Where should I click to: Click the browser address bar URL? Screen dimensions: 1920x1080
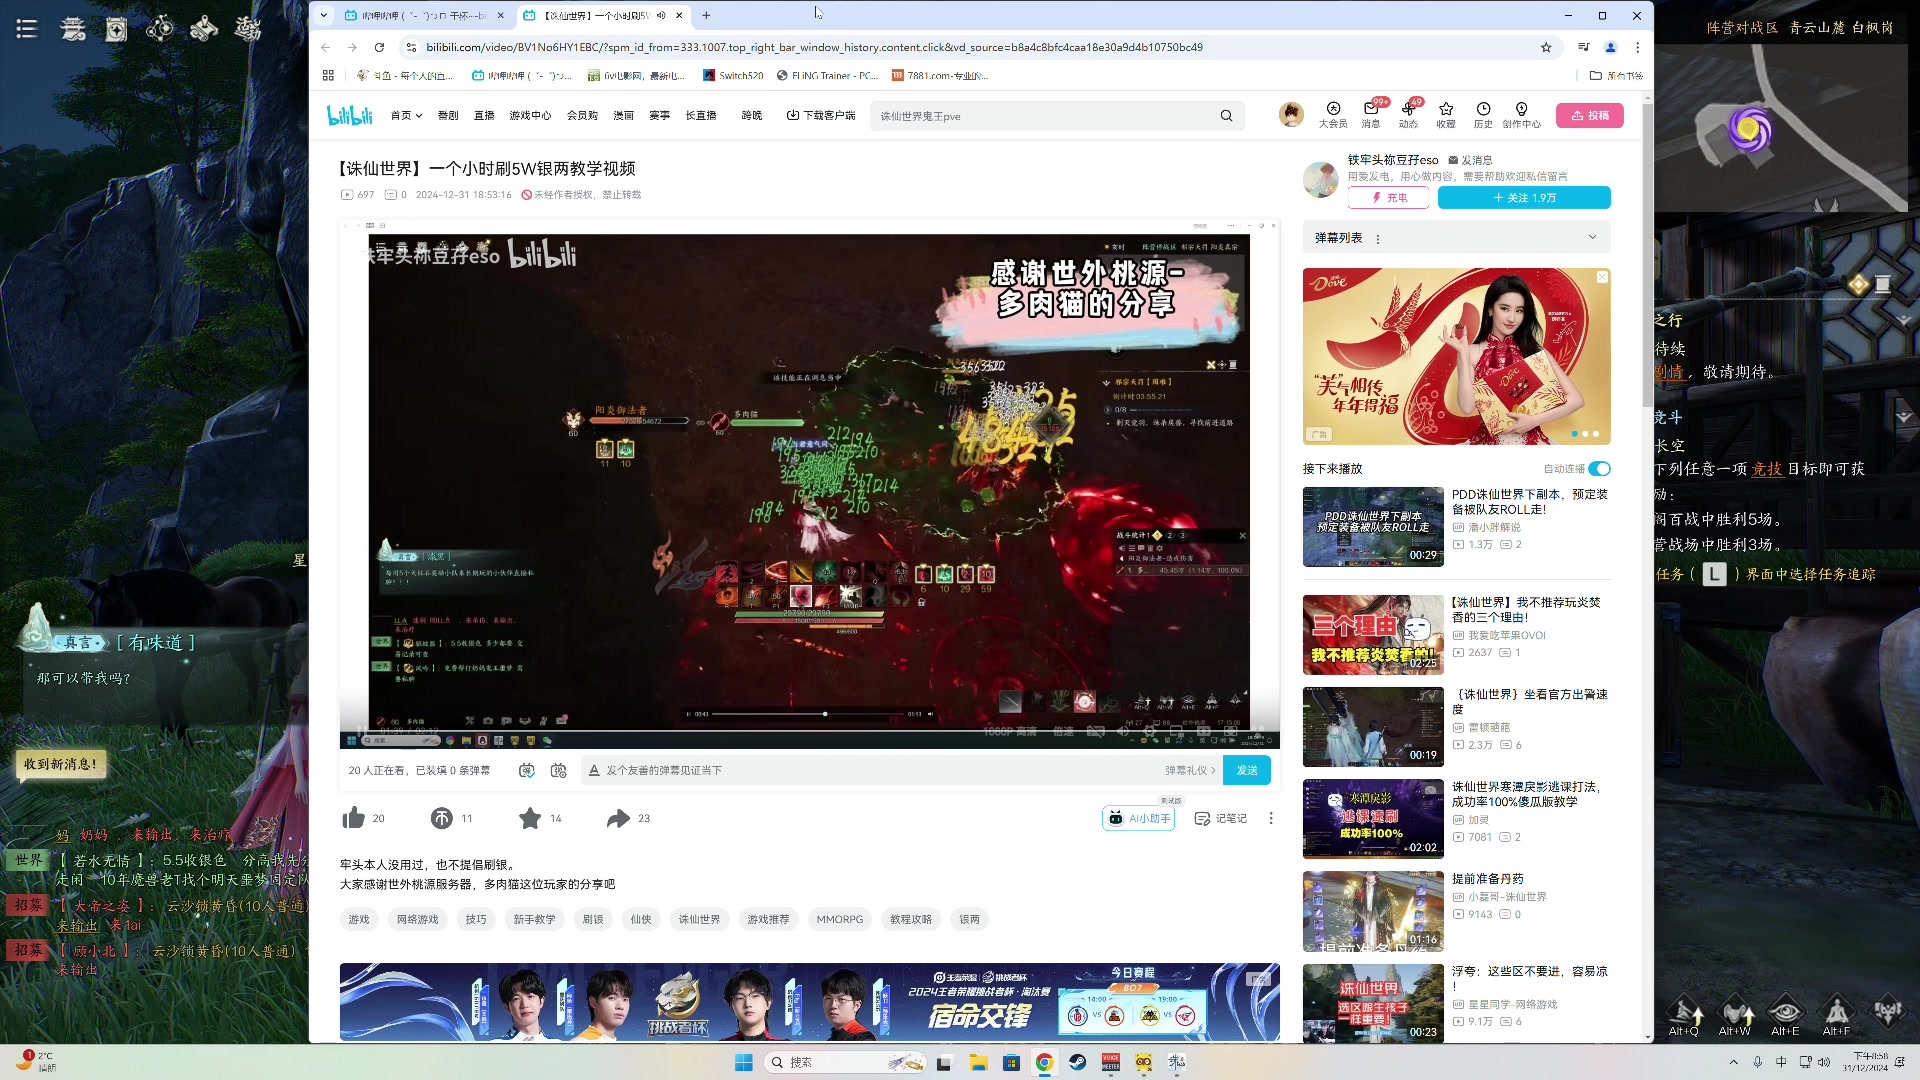(814, 47)
